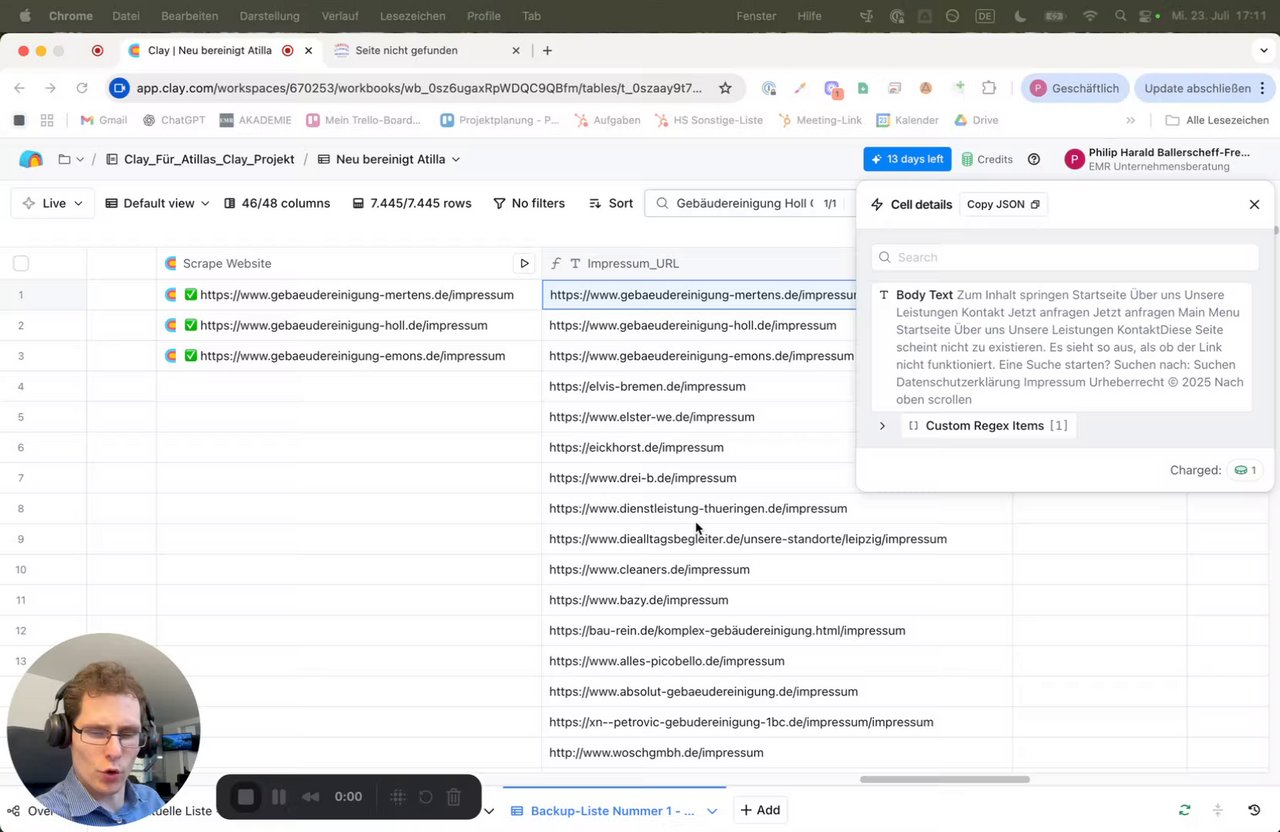Viewport: 1280px width, 832px height.
Task: Run the Scrape Website column
Action: click(524, 264)
